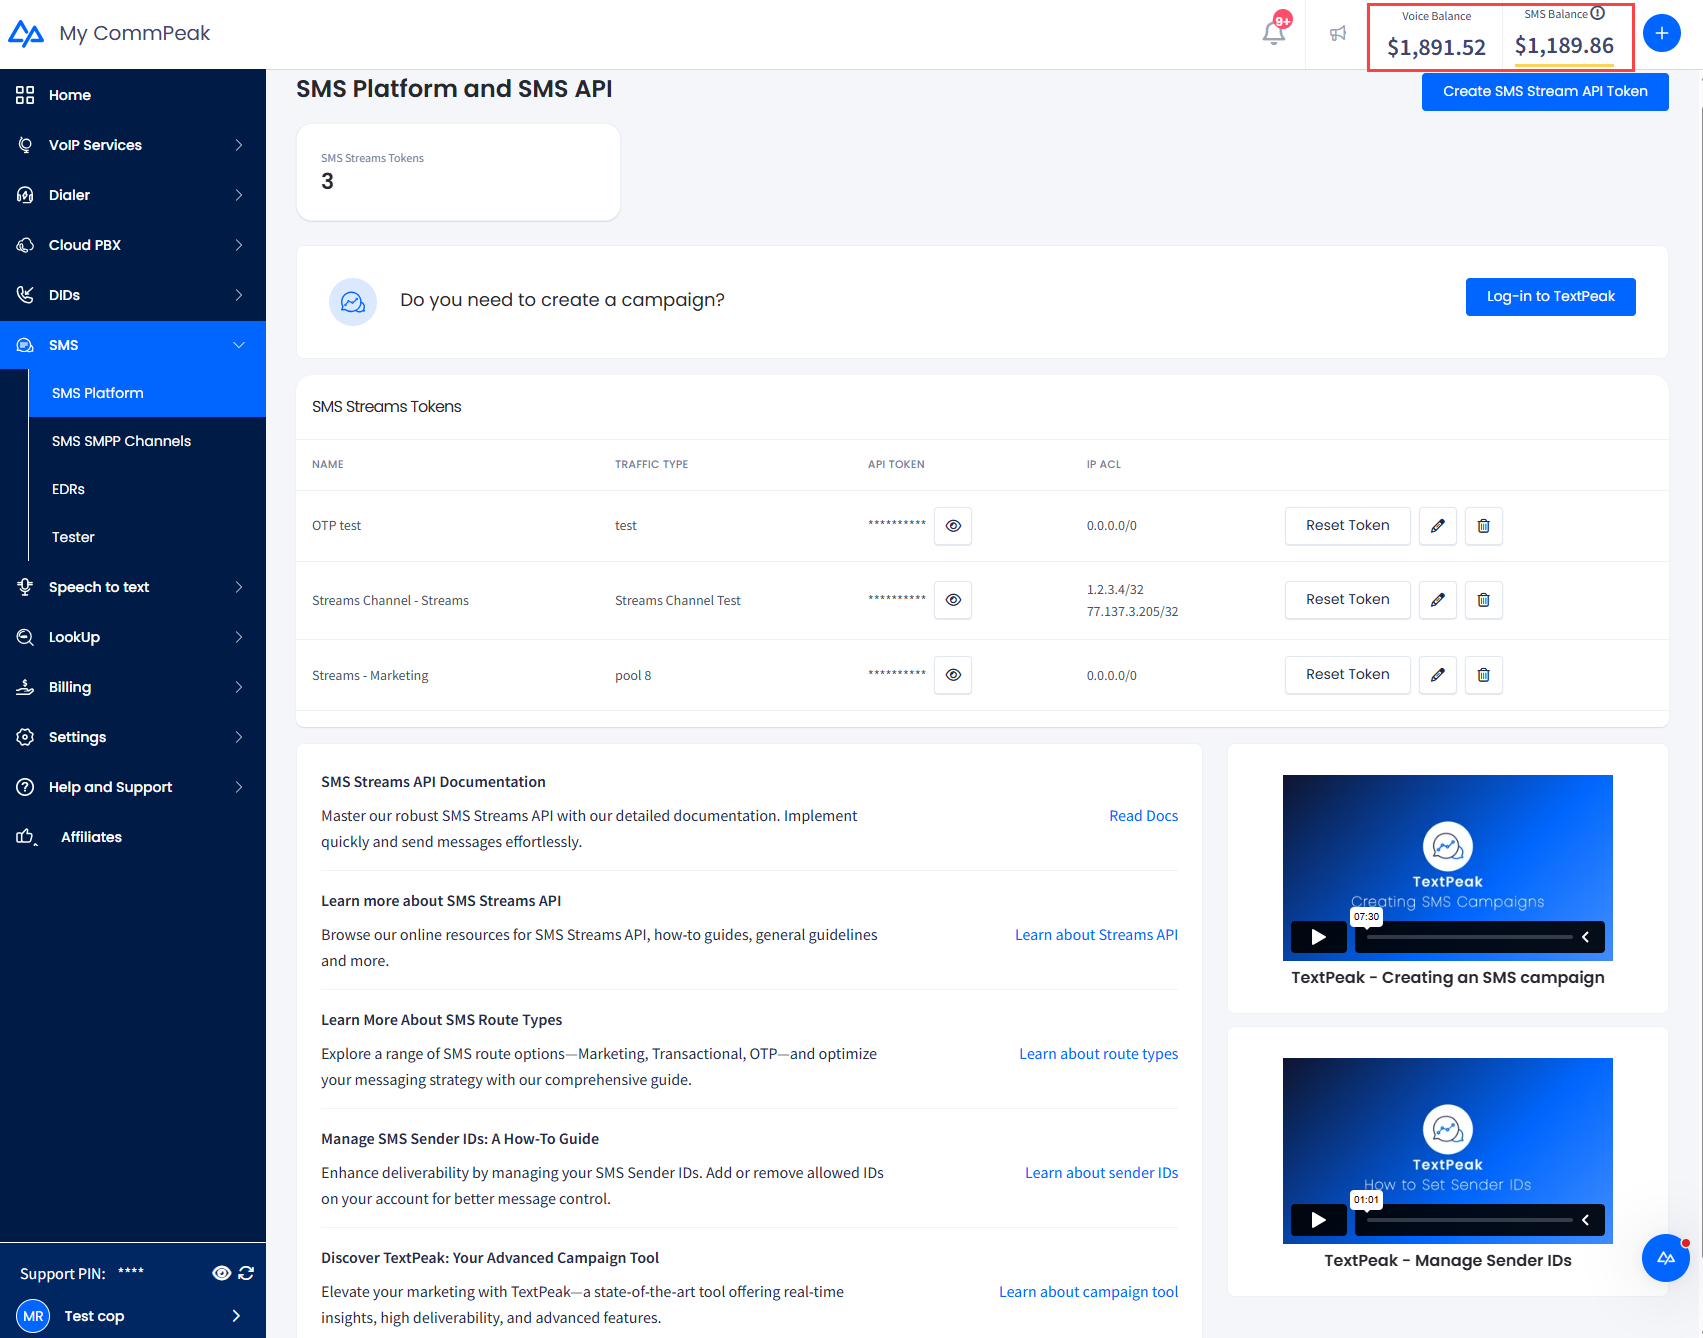Click the VoIP Services icon
1703x1338 pixels.
pyautogui.click(x=25, y=145)
